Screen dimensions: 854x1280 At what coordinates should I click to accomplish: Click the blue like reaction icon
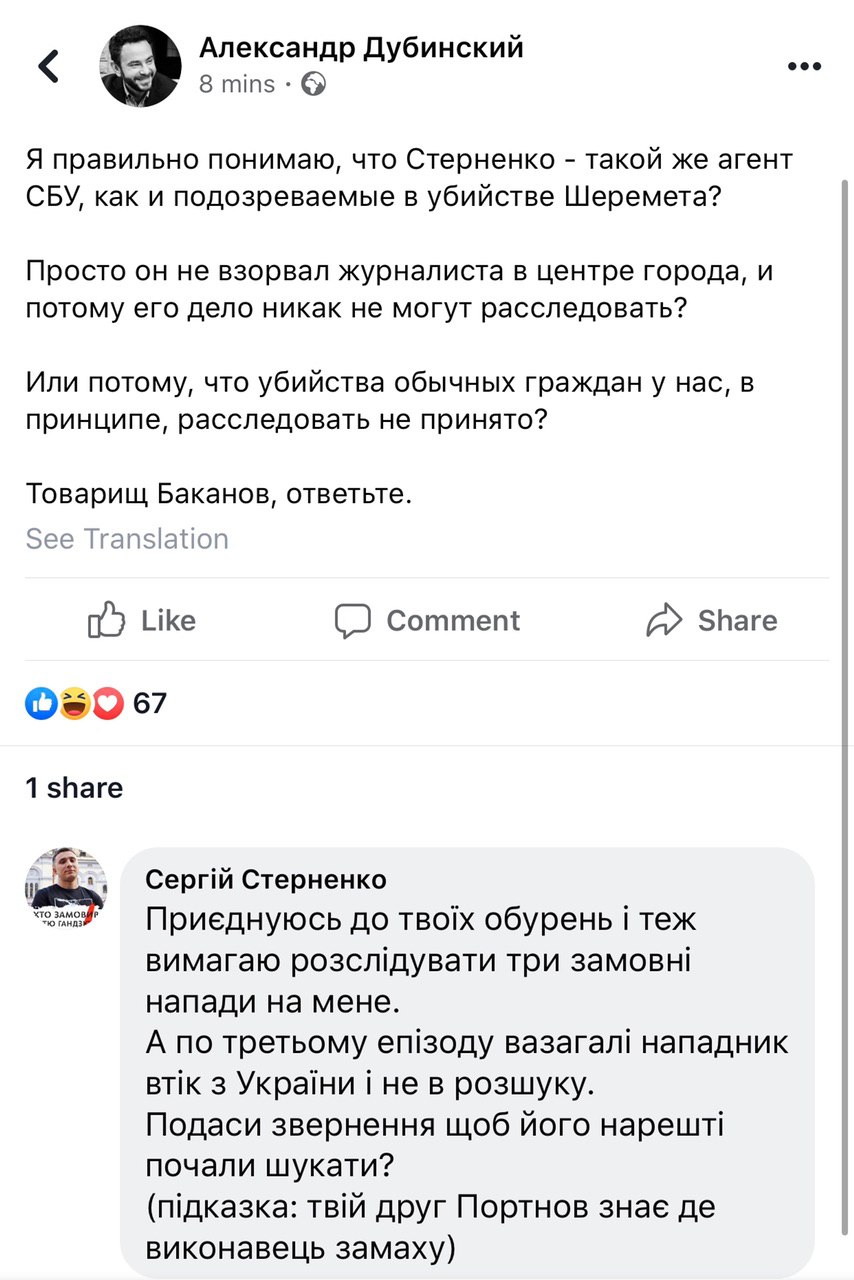click(x=41, y=704)
